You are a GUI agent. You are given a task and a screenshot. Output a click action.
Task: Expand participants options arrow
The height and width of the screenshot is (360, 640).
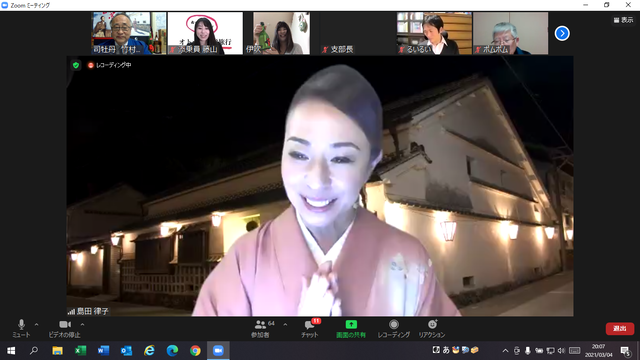tap(285, 325)
